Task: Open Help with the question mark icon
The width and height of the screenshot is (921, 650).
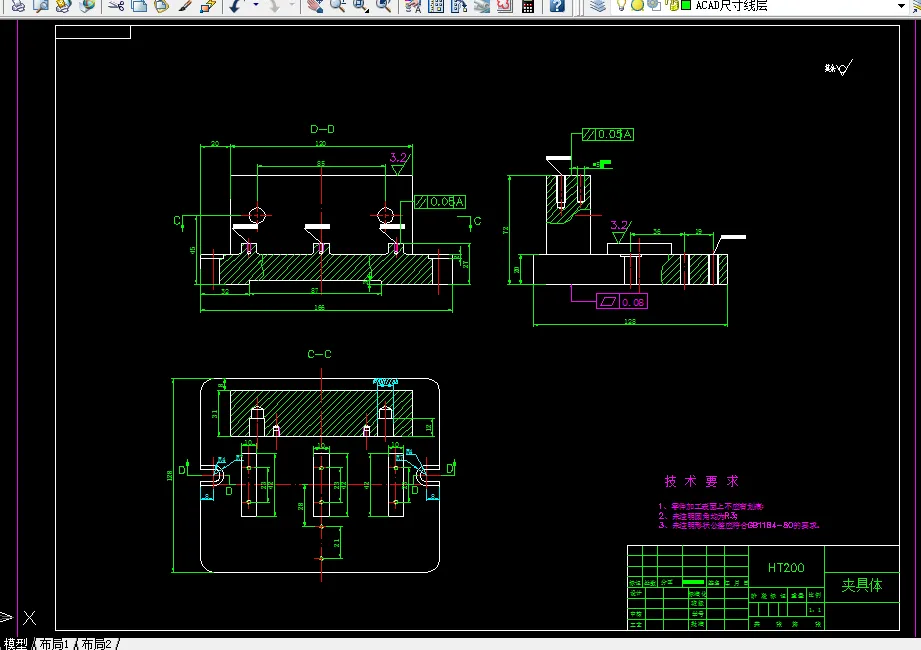Action: pos(557,6)
